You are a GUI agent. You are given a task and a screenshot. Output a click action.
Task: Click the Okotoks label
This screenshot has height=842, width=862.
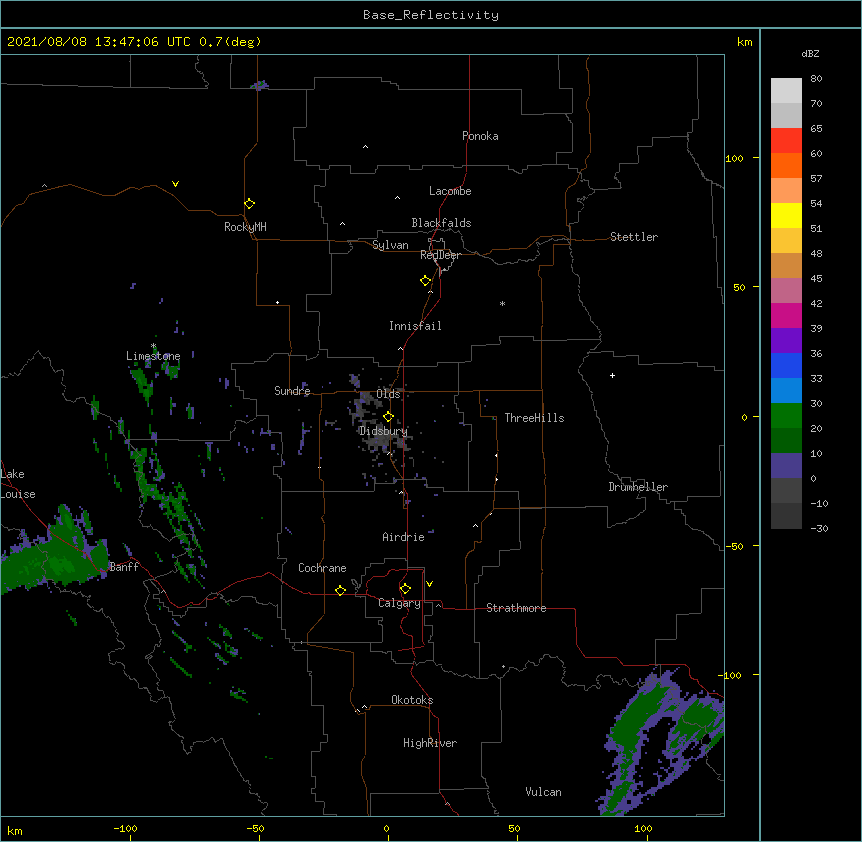(412, 700)
